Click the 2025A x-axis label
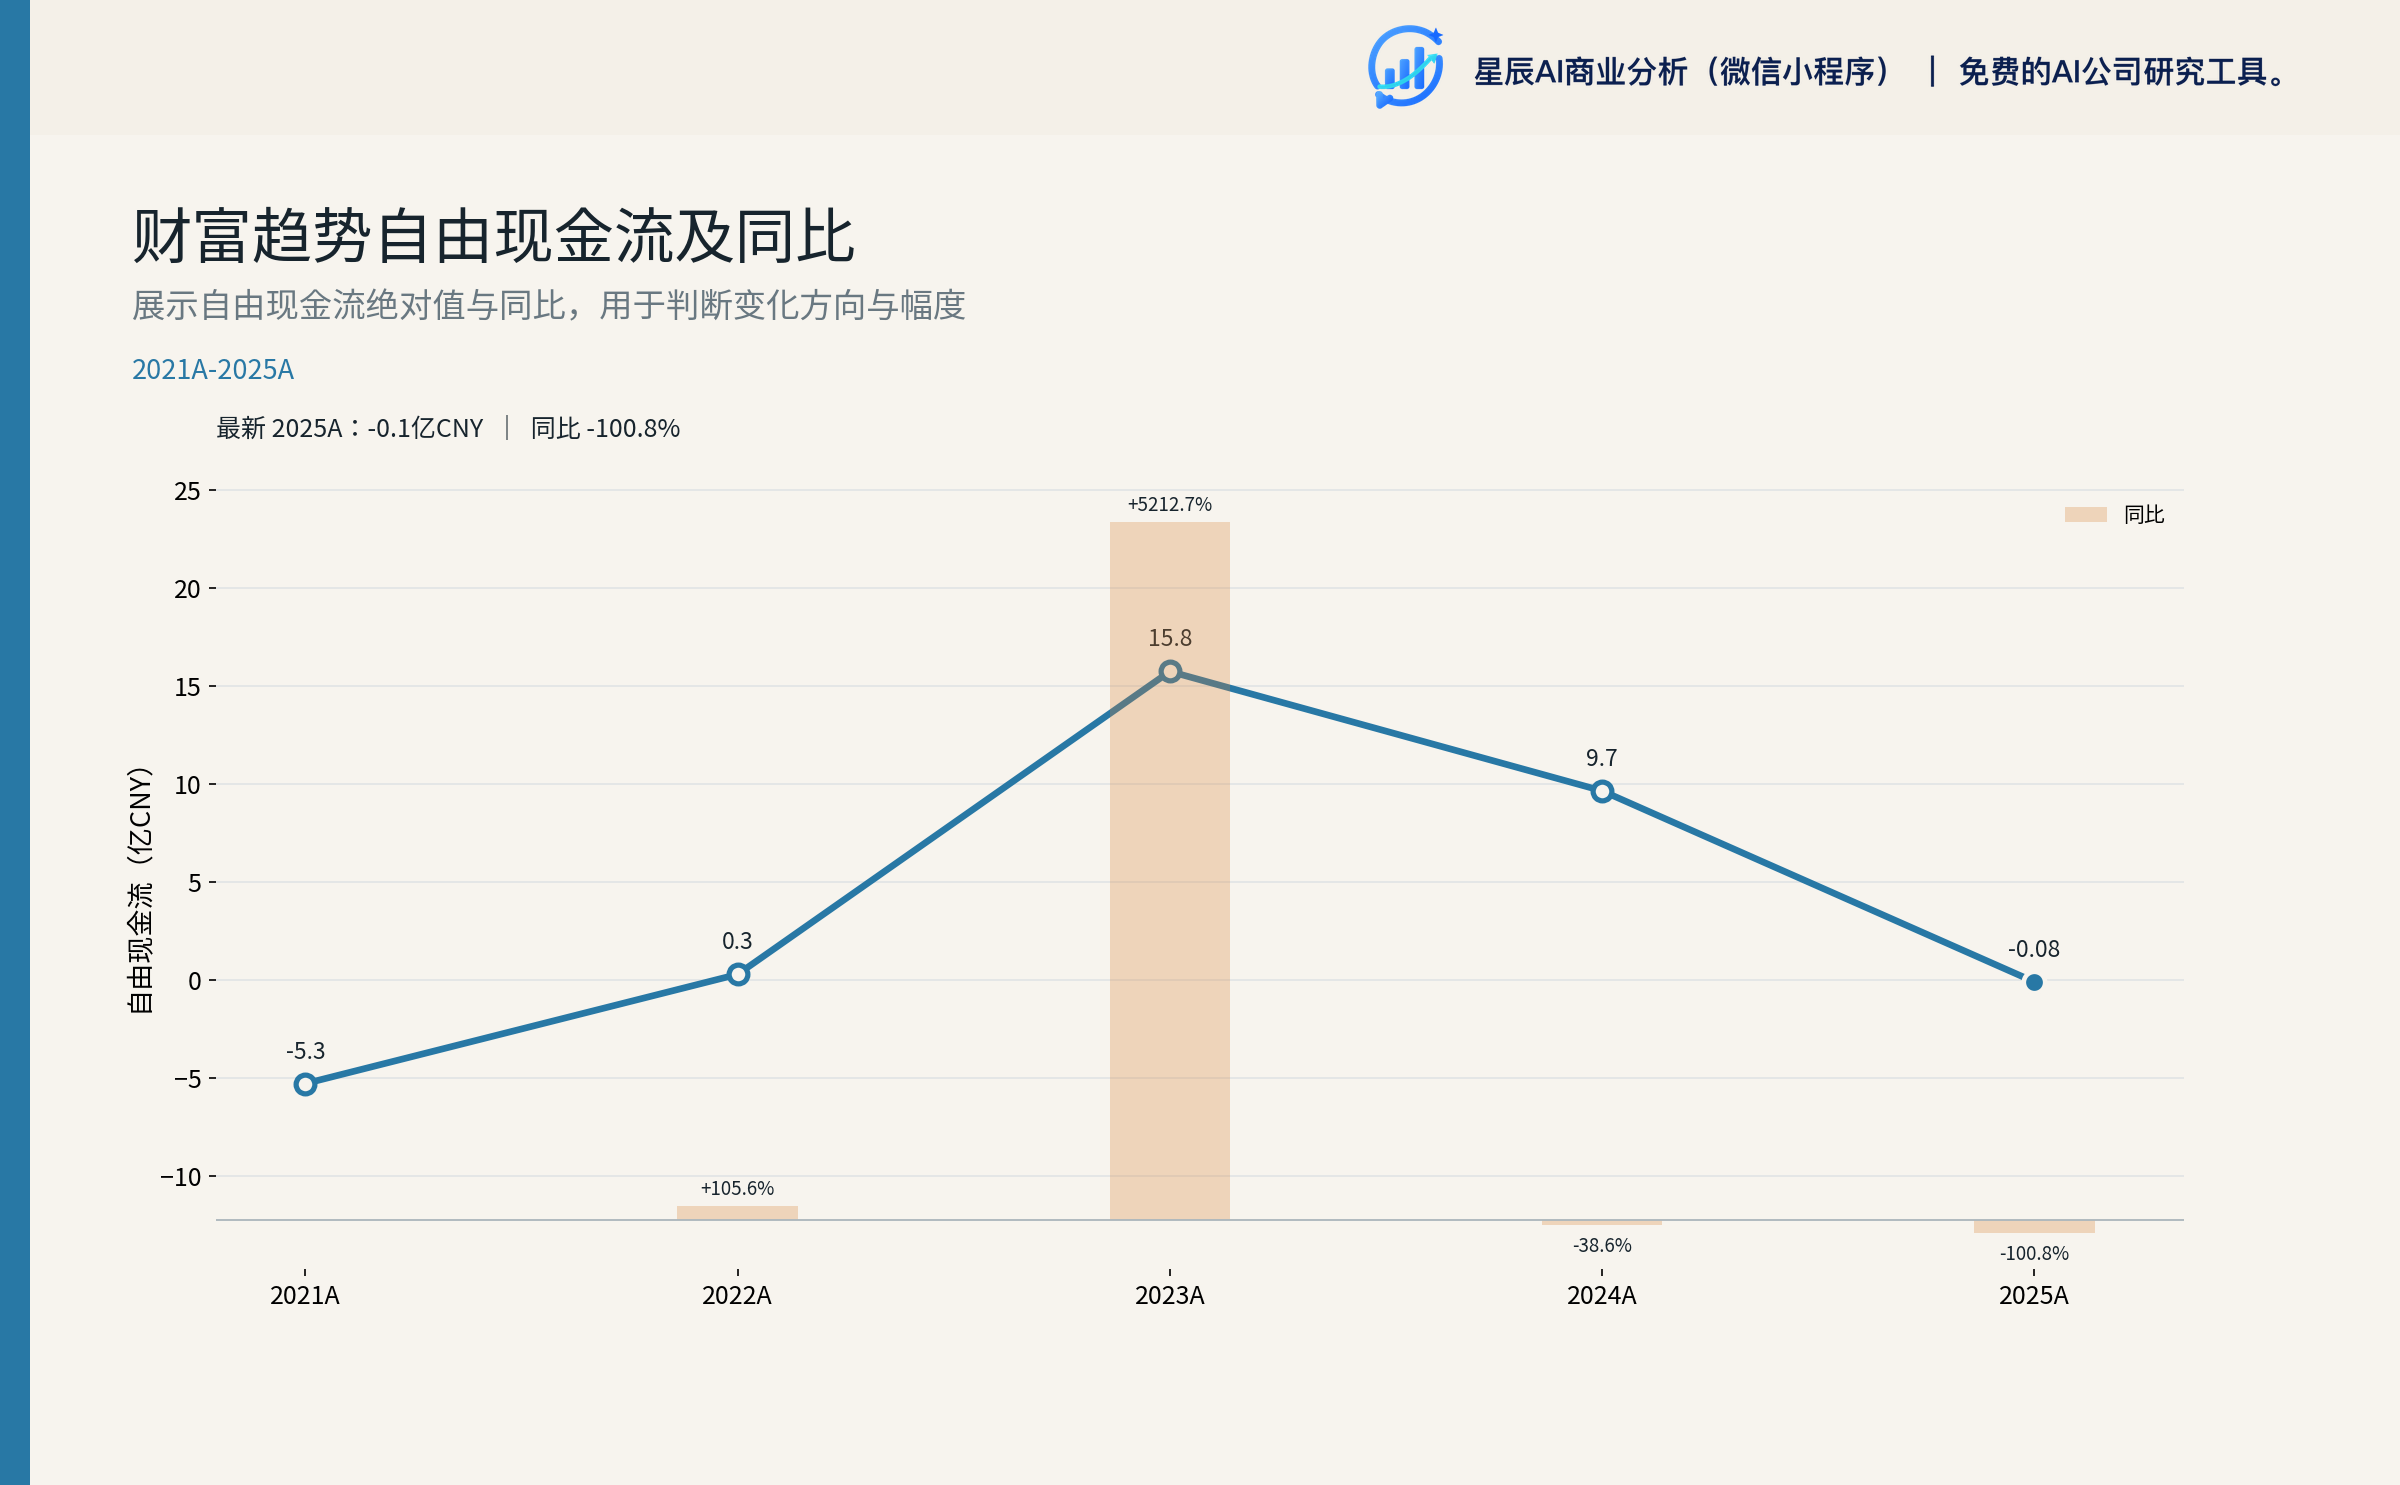2400x1485 pixels. (2034, 1295)
